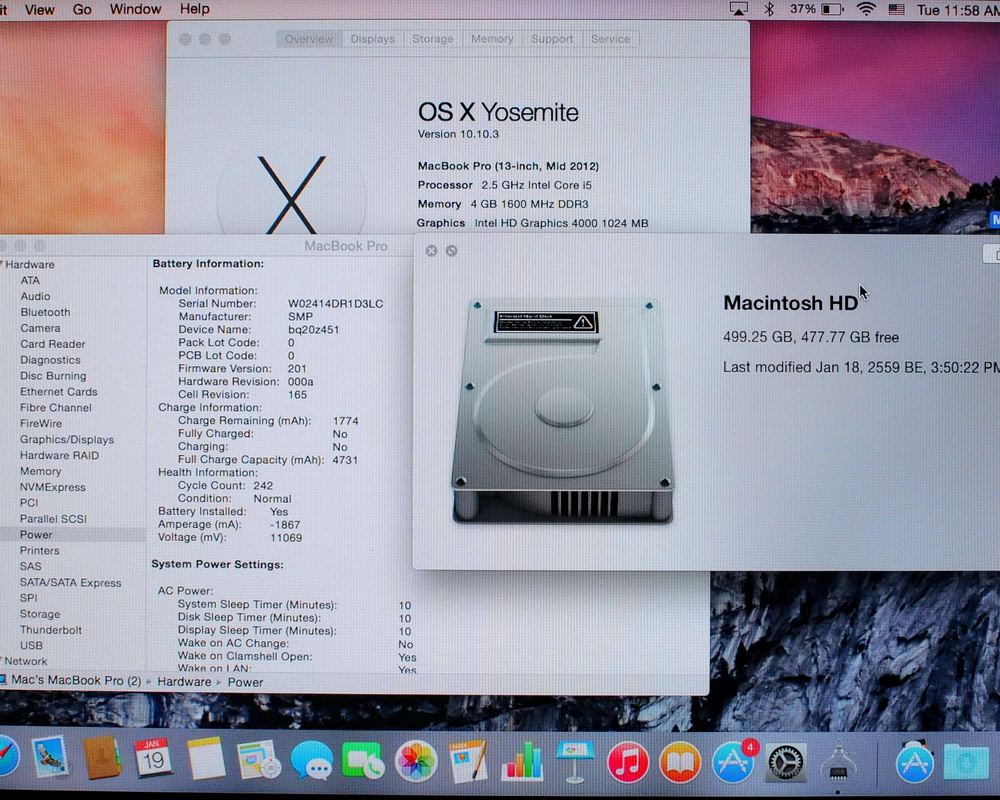Switch to the Displays tab

click(372, 39)
